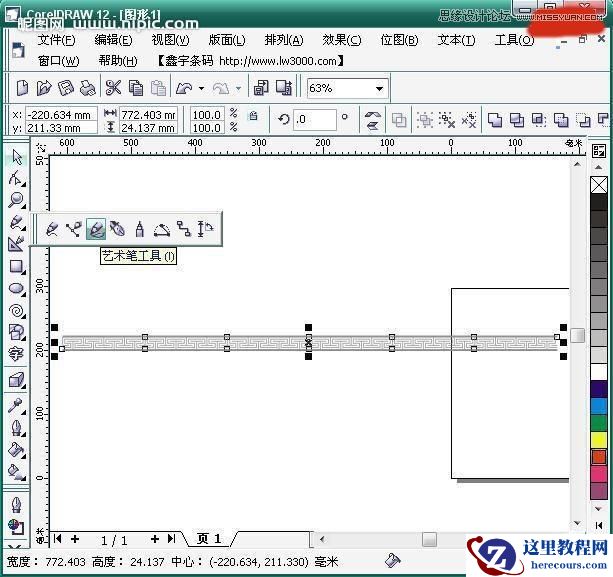Open the 文本(T) menu
613x577 pixels.
tap(456, 40)
